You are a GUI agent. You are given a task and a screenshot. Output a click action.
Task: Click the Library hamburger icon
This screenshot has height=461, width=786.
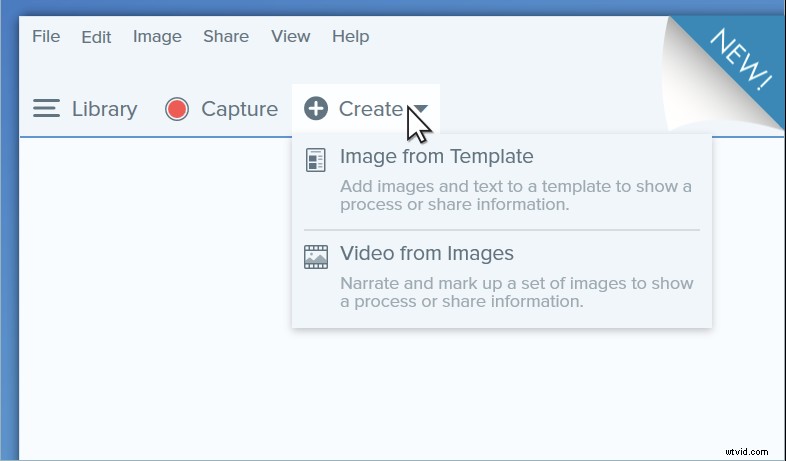pyautogui.click(x=46, y=109)
